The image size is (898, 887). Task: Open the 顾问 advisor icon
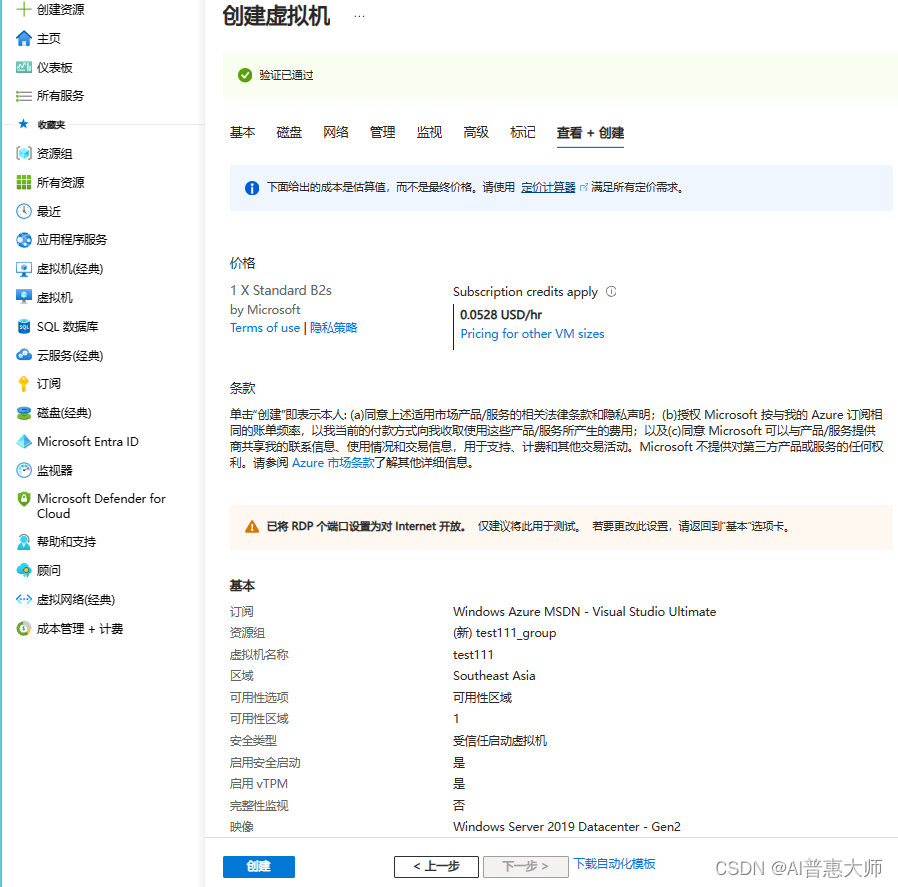23,570
